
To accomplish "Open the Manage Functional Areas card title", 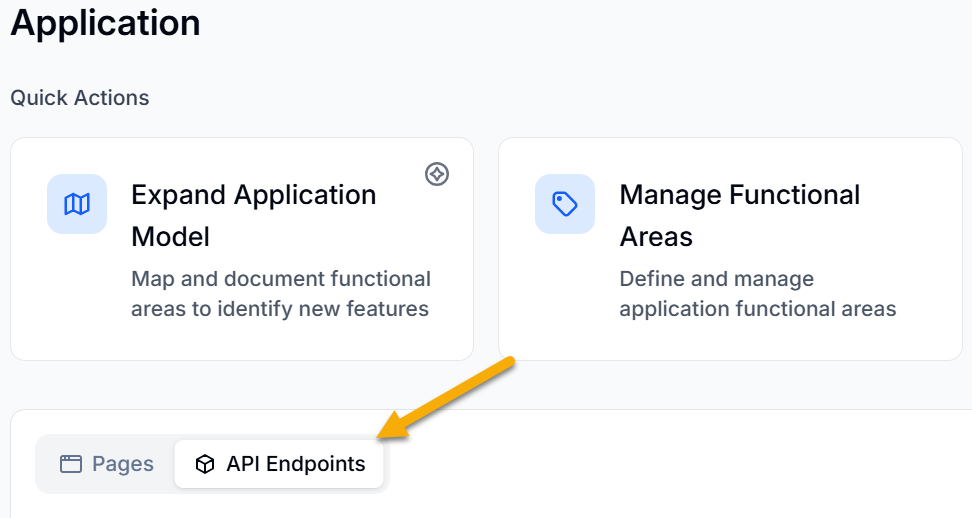I will (740, 216).
